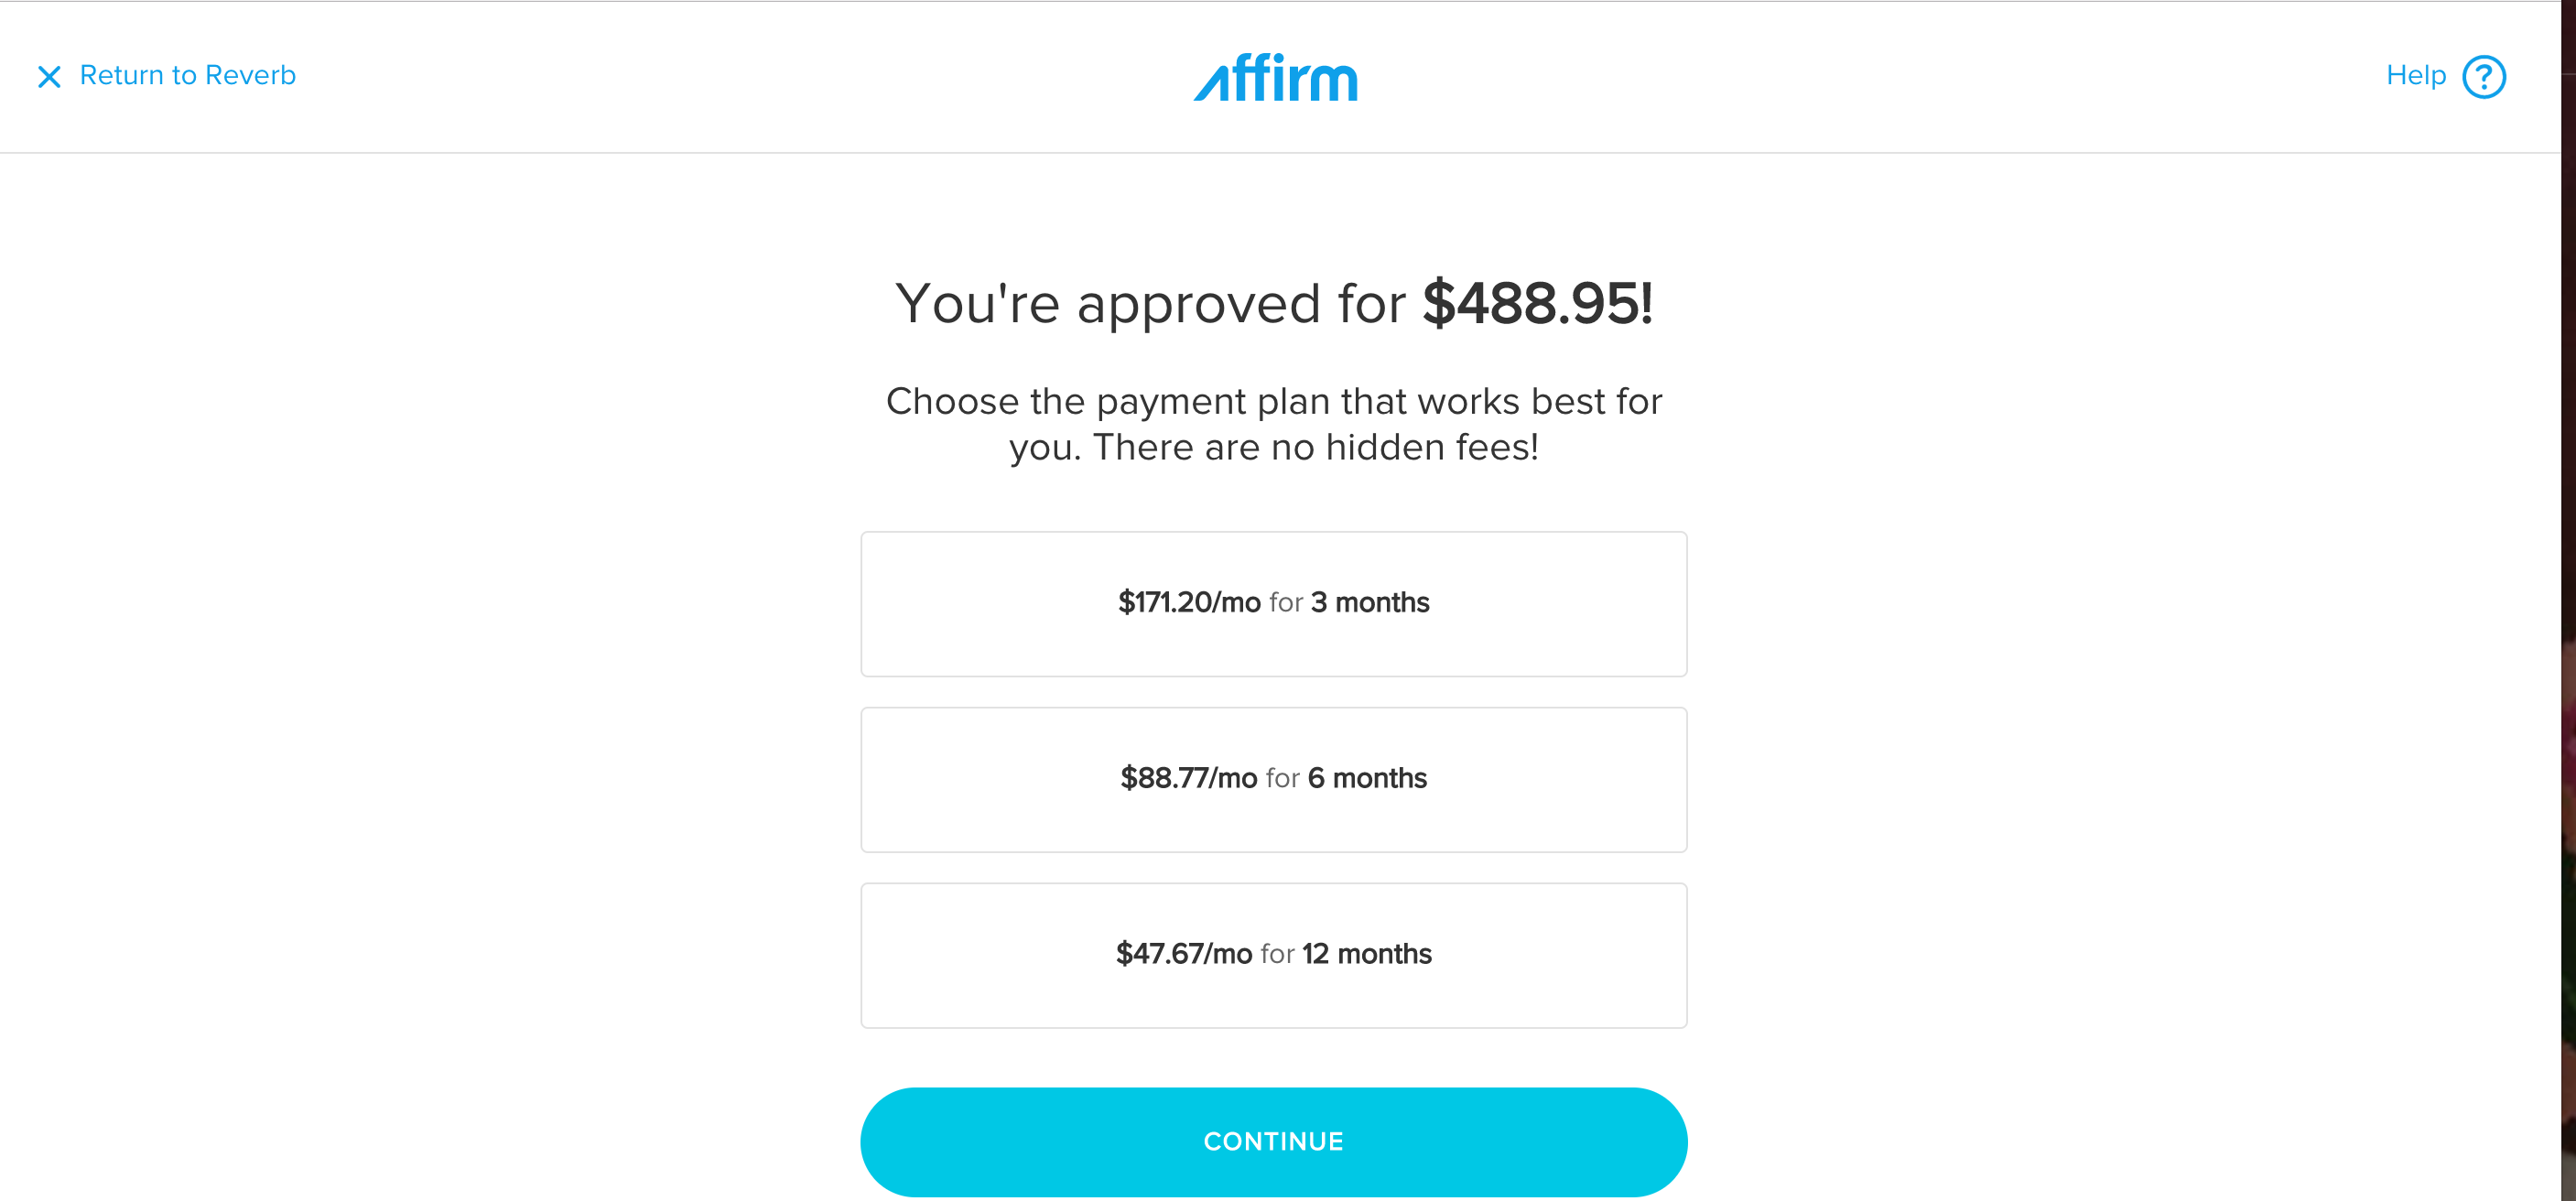Click the Help question mark icon
This screenshot has width=2576, height=1201.
tap(2483, 77)
